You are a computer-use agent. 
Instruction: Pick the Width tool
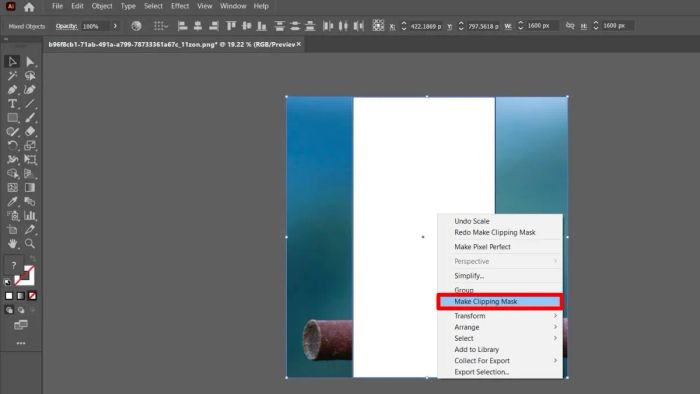[x=12, y=159]
